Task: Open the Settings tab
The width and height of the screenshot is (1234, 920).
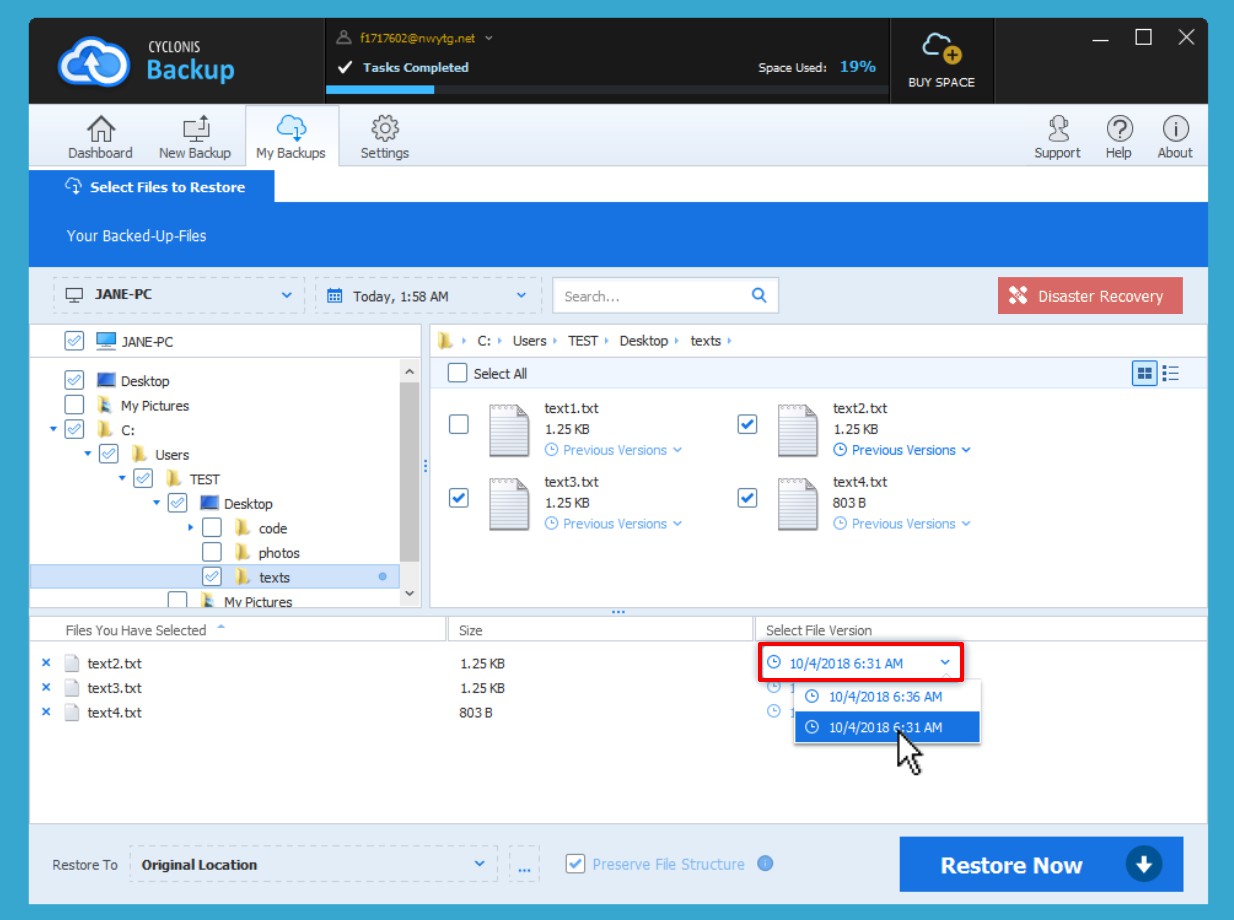Action: 385,137
